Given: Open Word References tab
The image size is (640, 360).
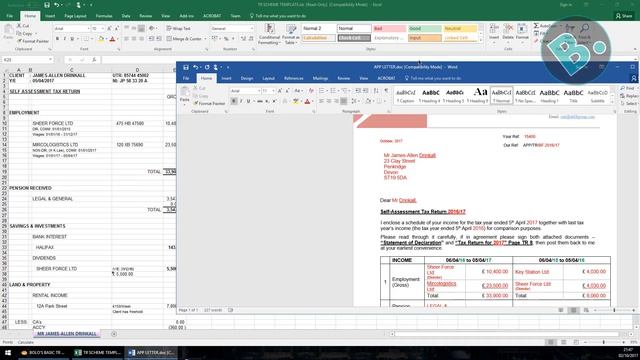Looking at the screenshot, I should pyautogui.click(x=293, y=78).
